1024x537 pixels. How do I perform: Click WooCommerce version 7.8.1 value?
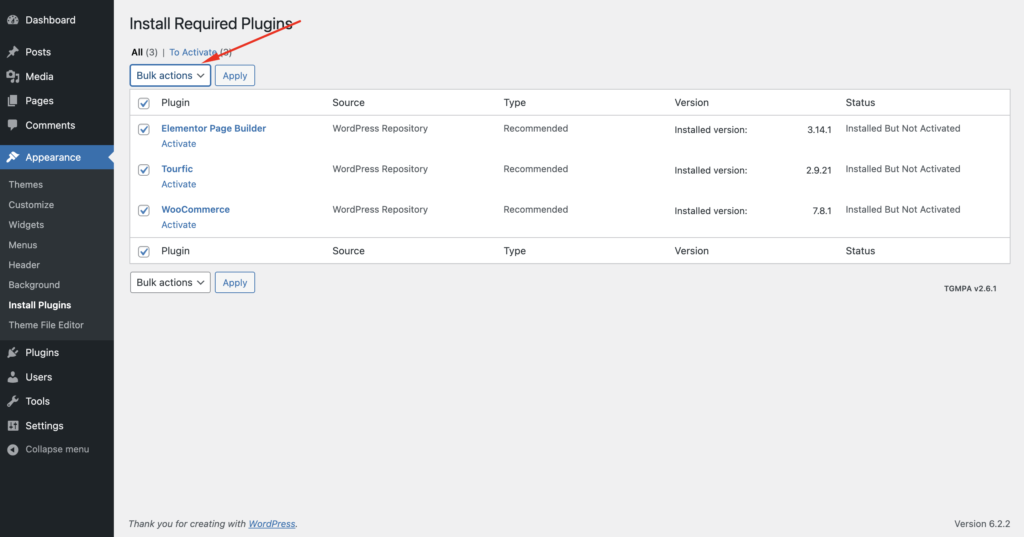pos(822,210)
